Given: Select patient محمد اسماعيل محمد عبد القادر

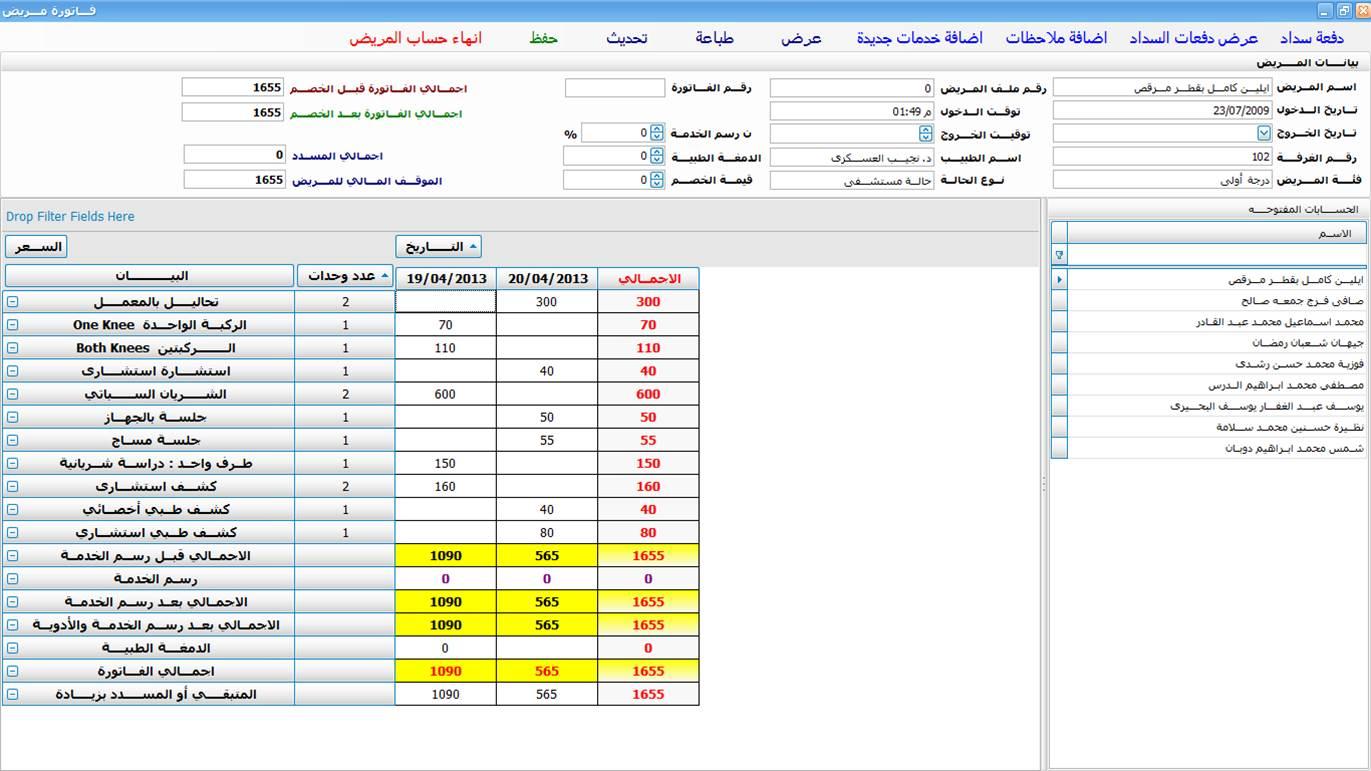Looking at the screenshot, I should pyautogui.click(x=1216, y=322).
